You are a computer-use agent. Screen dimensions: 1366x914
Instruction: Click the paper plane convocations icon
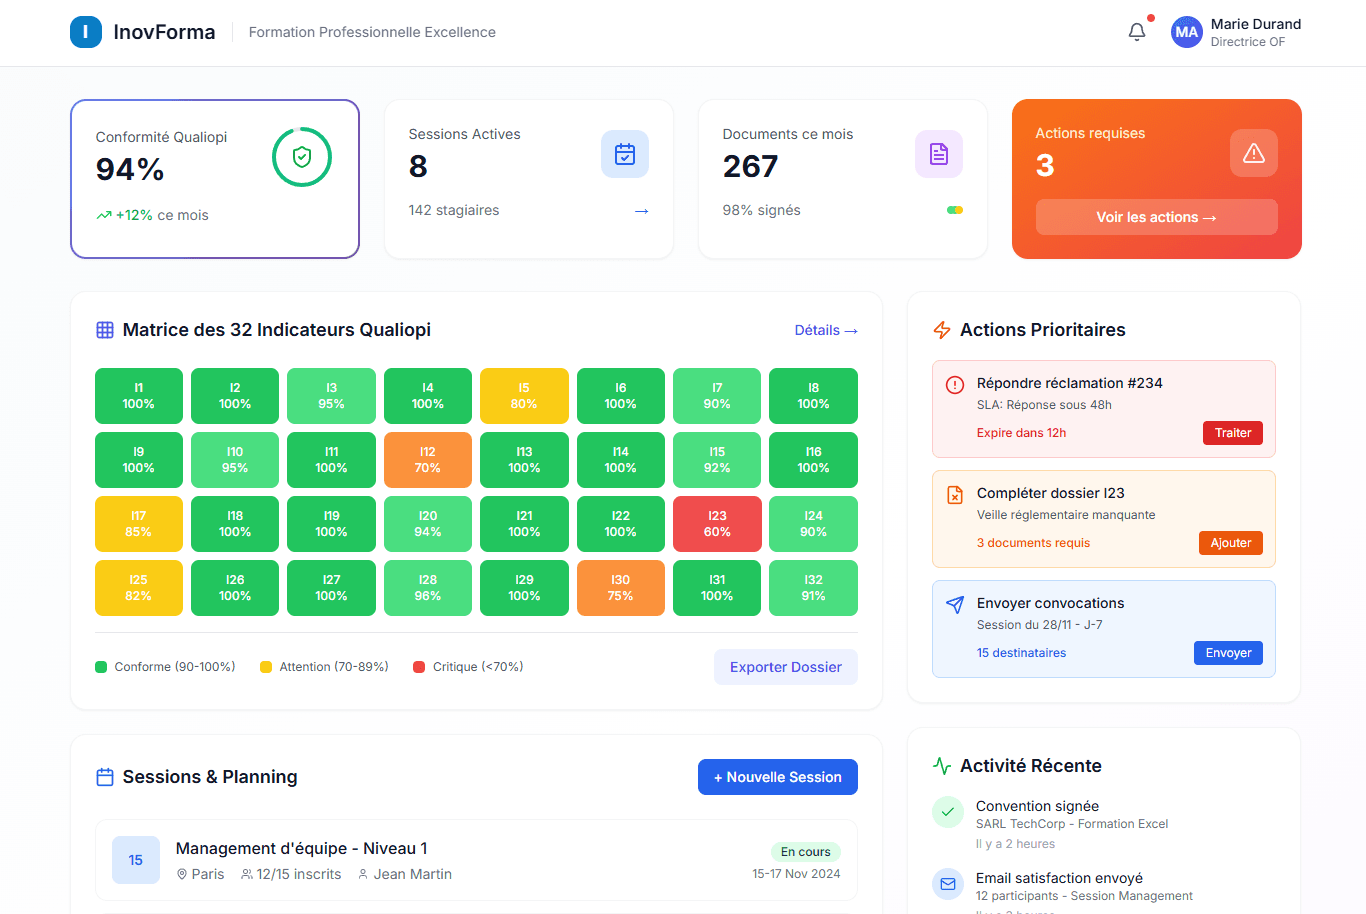click(x=955, y=605)
